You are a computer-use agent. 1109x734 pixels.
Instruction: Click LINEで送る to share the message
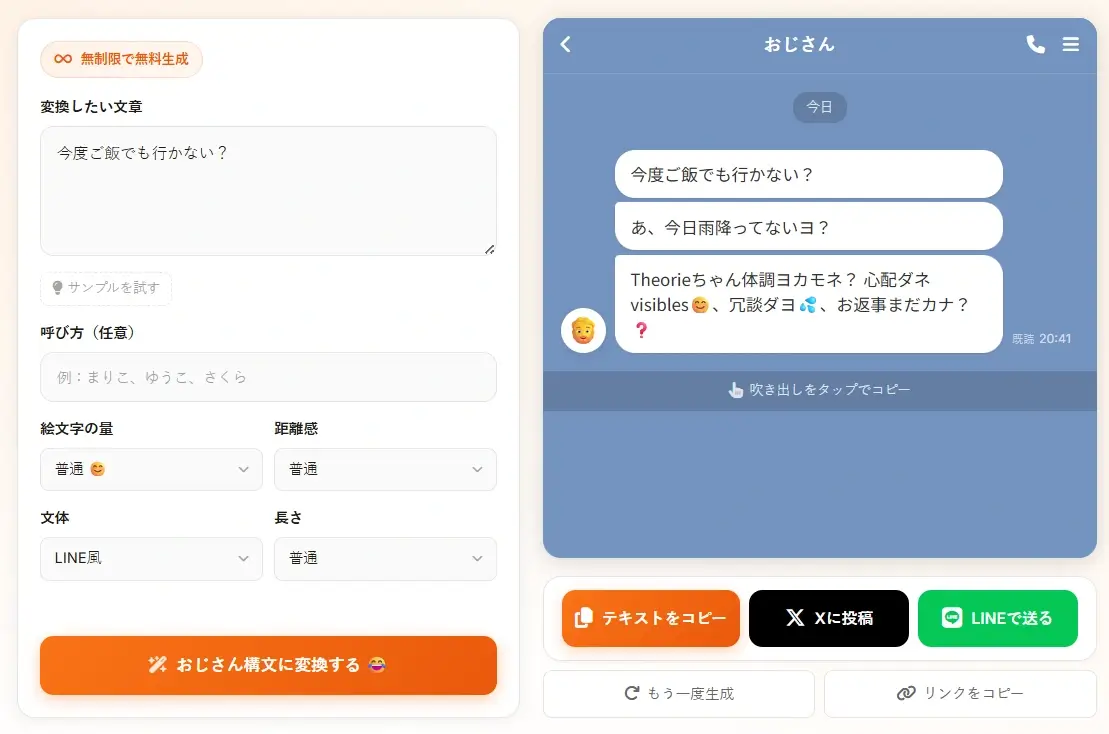(997, 618)
